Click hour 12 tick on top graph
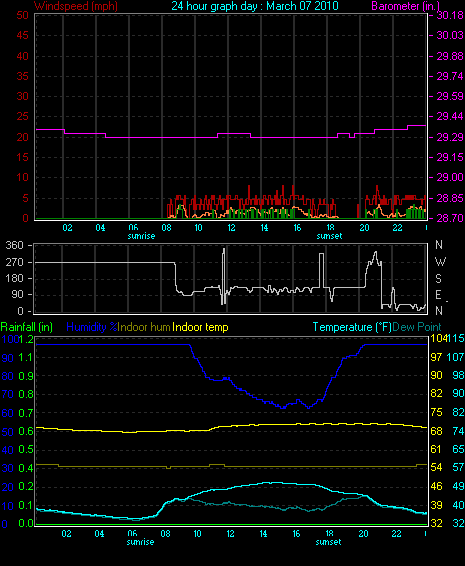465x566 pixels. pos(231,228)
